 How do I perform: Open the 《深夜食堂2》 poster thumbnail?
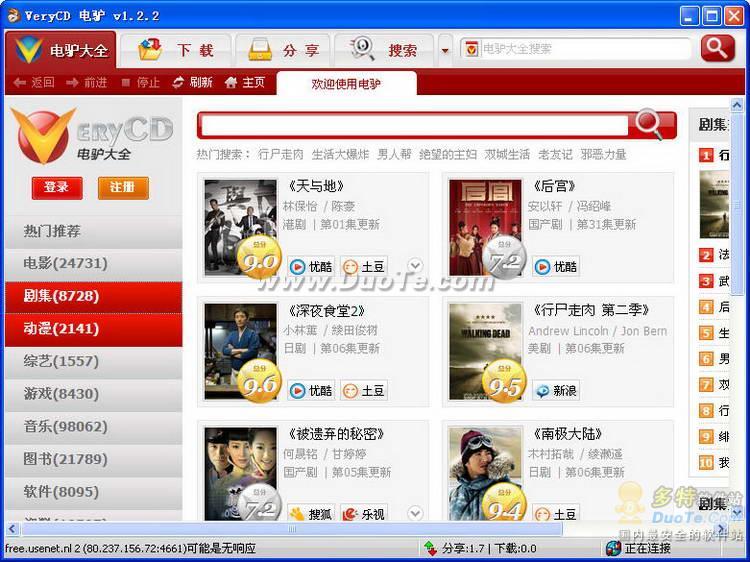tap(241, 352)
